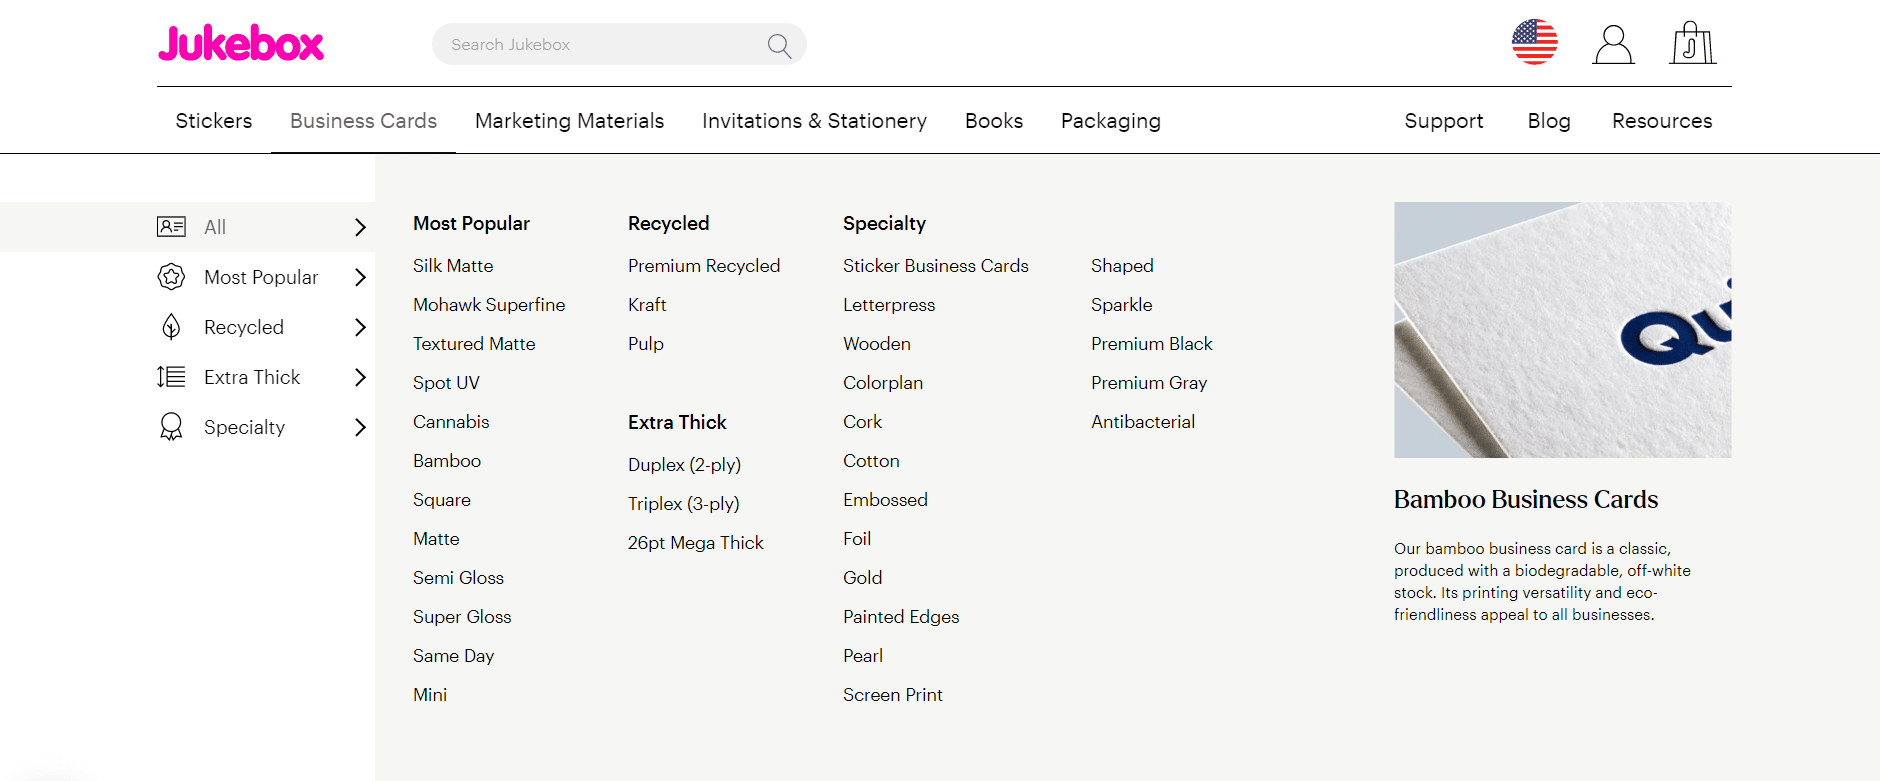The height and width of the screenshot is (781, 1880).
Task: Go to the Support page
Action: click(x=1444, y=121)
